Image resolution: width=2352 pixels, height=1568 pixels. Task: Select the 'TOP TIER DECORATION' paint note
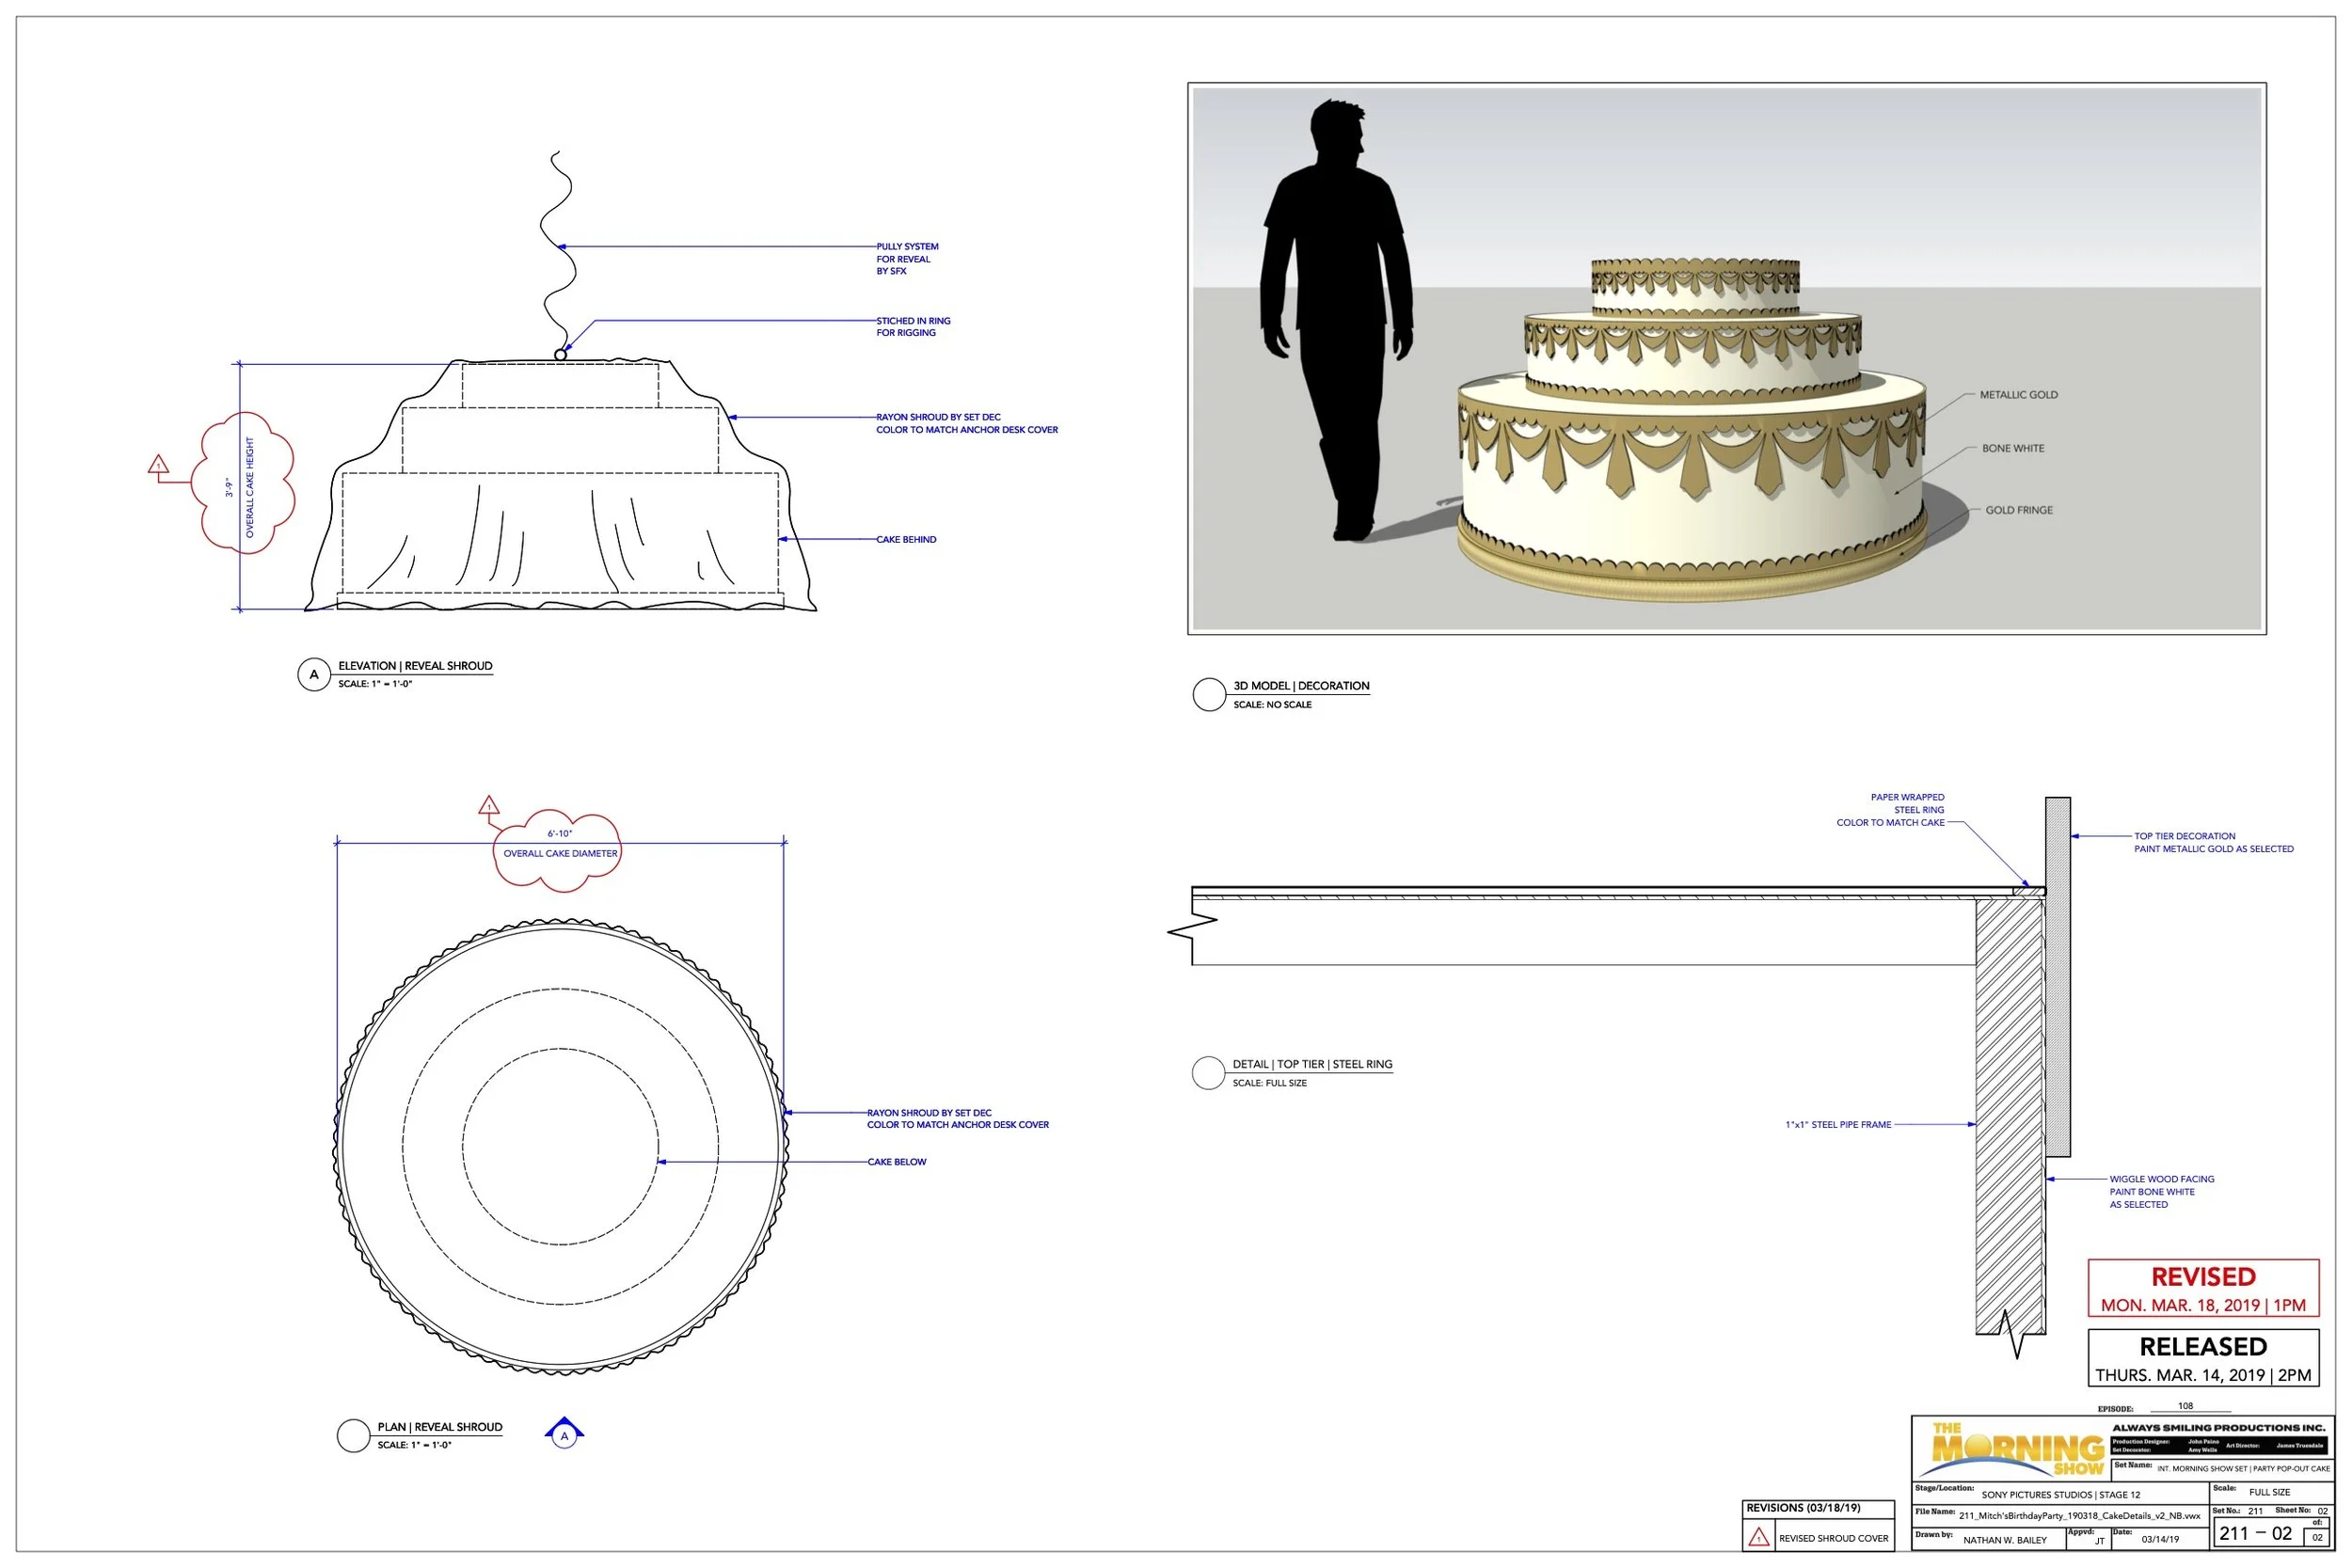[2214, 843]
